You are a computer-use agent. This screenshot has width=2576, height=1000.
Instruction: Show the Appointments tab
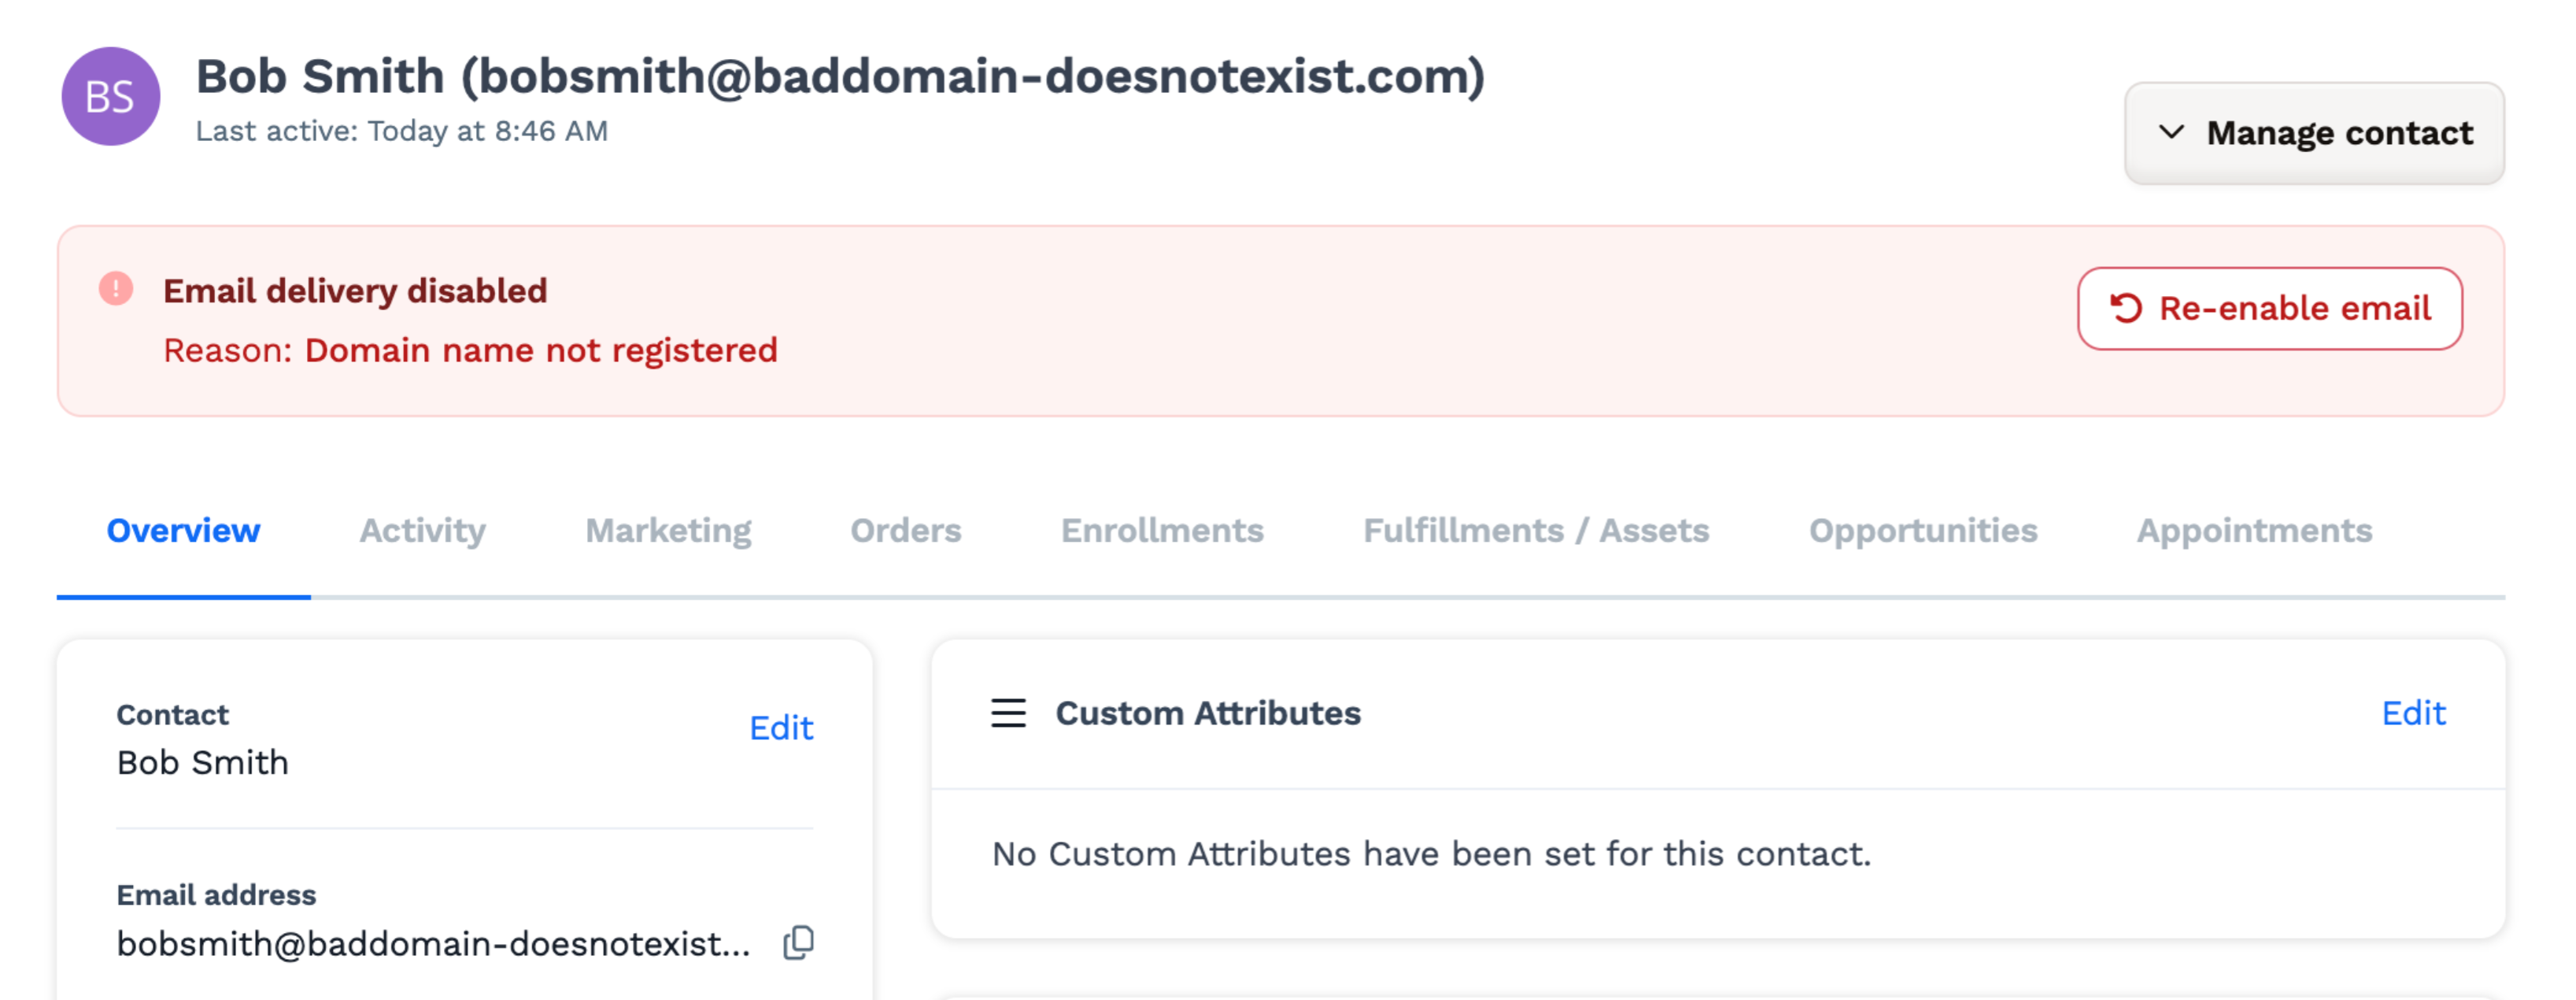click(2254, 530)
